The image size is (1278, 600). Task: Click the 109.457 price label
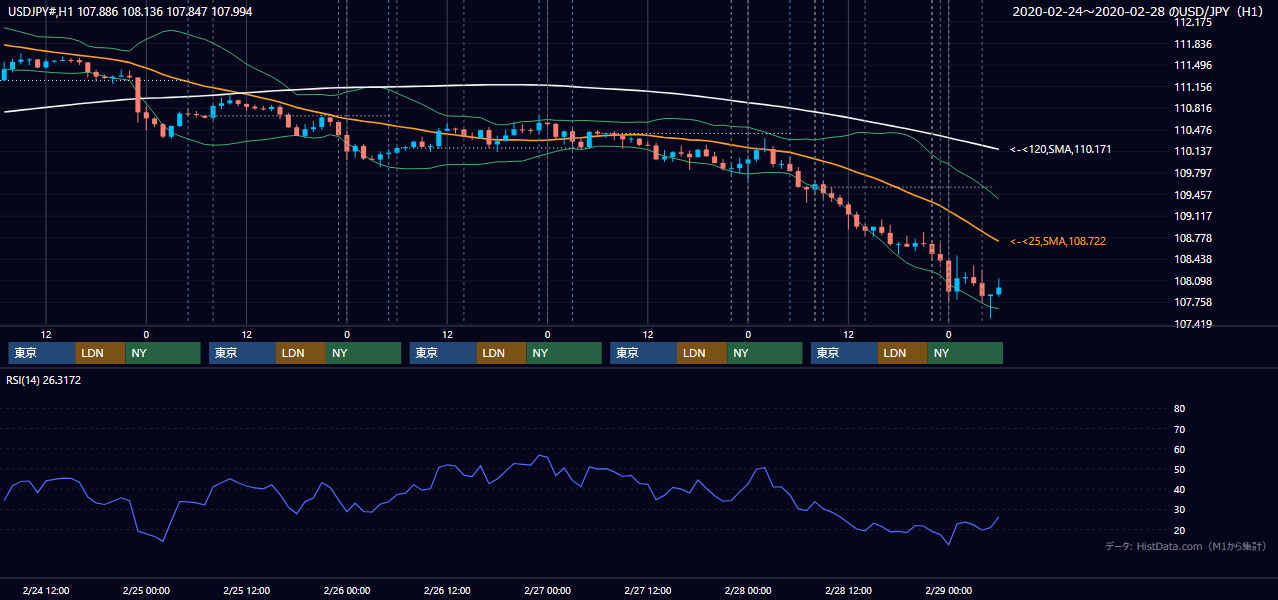tap(1192, 195)
